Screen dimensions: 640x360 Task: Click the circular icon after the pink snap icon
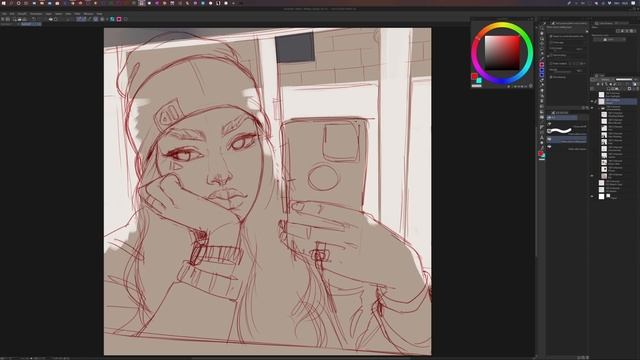[x=126, y=19]
